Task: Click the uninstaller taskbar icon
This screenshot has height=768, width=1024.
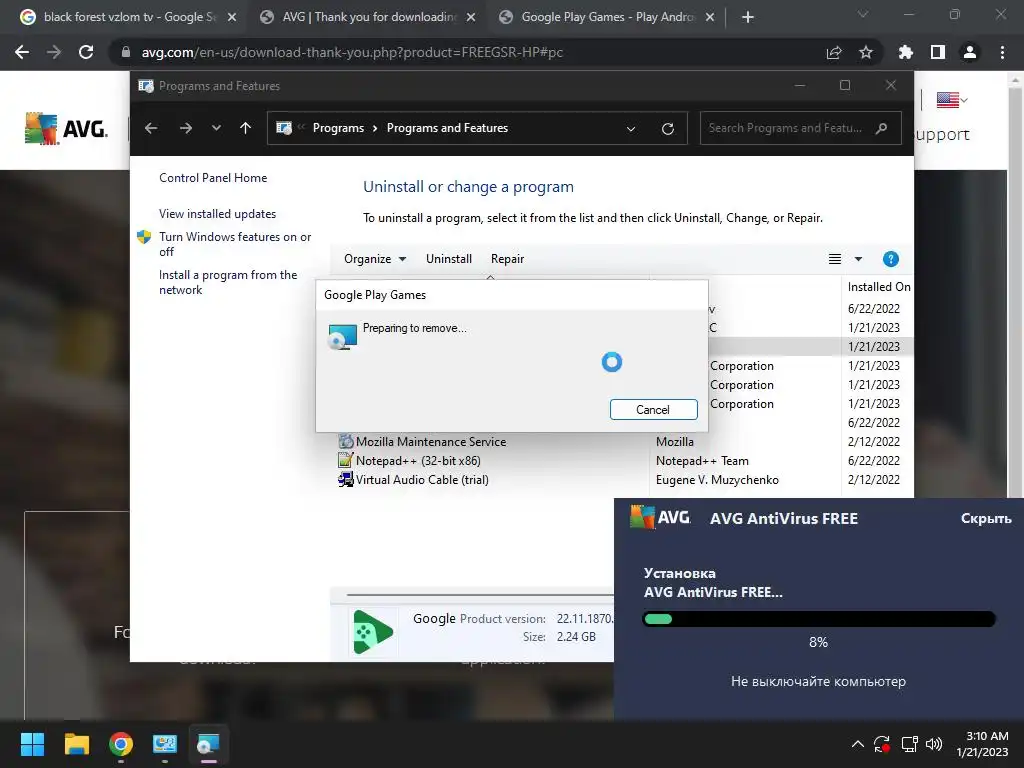Action: point(208,744)
